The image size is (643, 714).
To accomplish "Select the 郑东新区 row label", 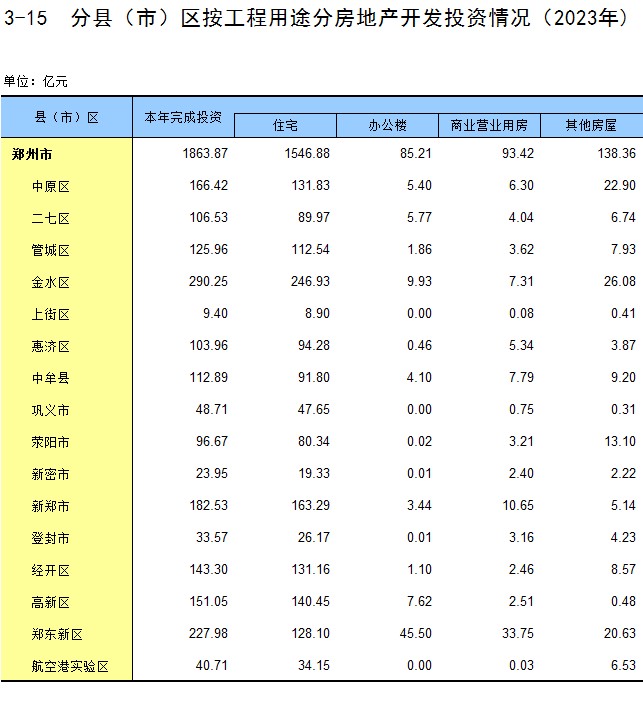I will 56,634.
